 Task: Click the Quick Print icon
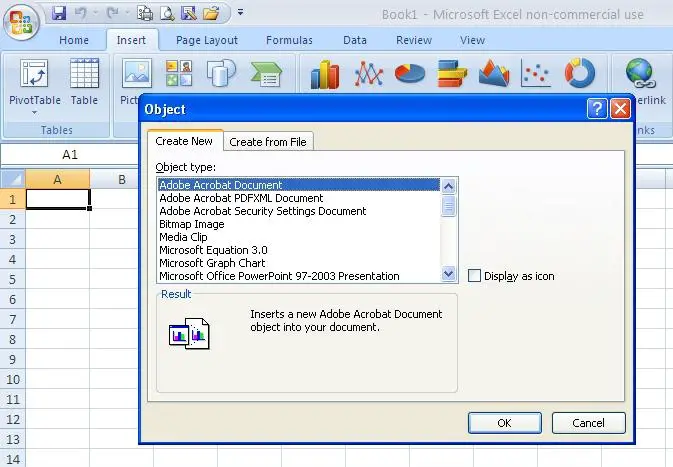click(x=145, y=13)
